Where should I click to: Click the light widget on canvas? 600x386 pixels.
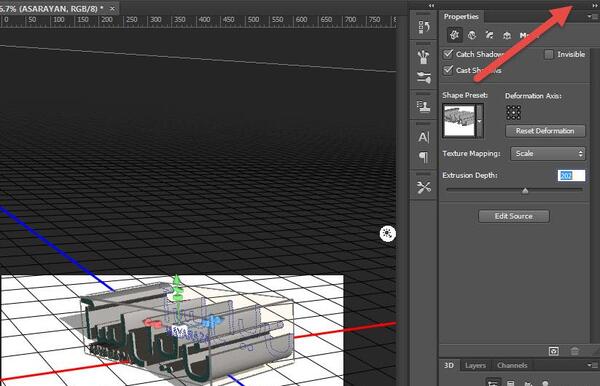coord(388,233)
